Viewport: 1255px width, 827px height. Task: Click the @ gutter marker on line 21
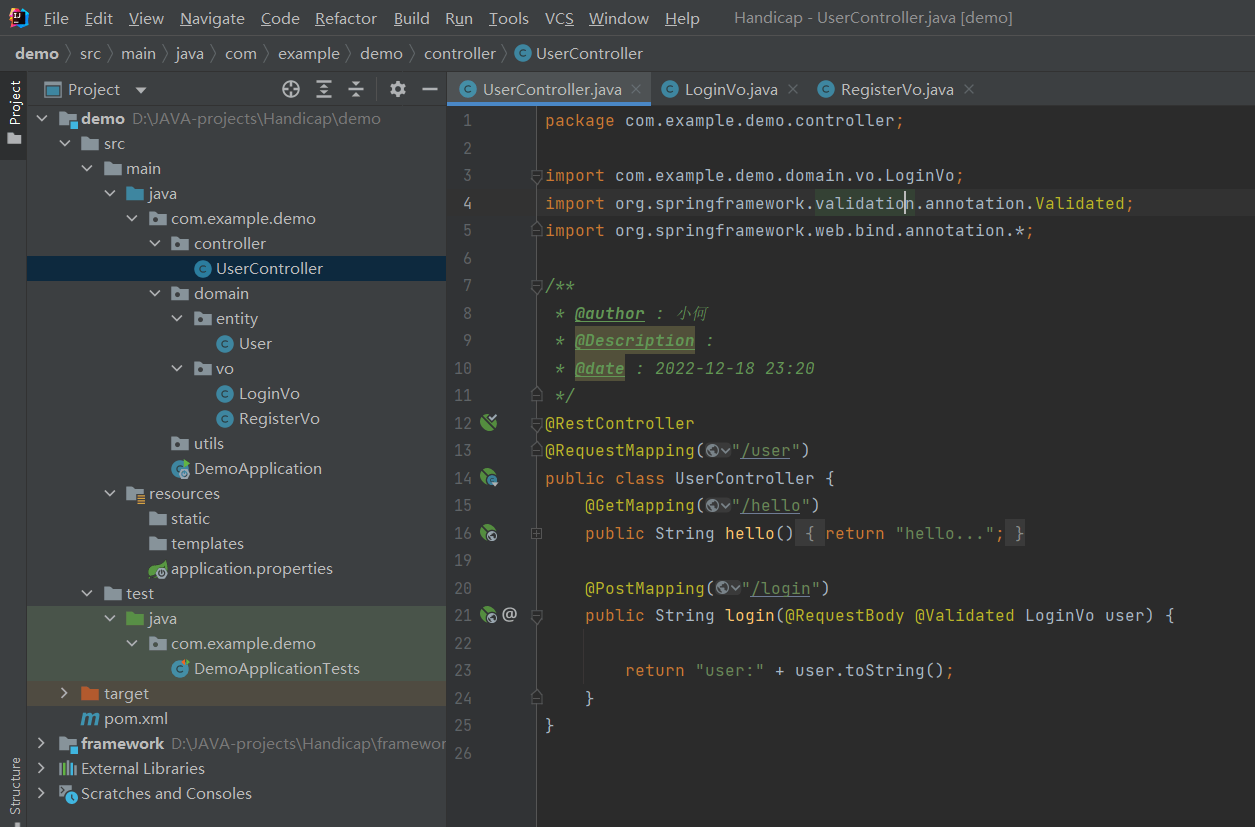coord(509,614)
